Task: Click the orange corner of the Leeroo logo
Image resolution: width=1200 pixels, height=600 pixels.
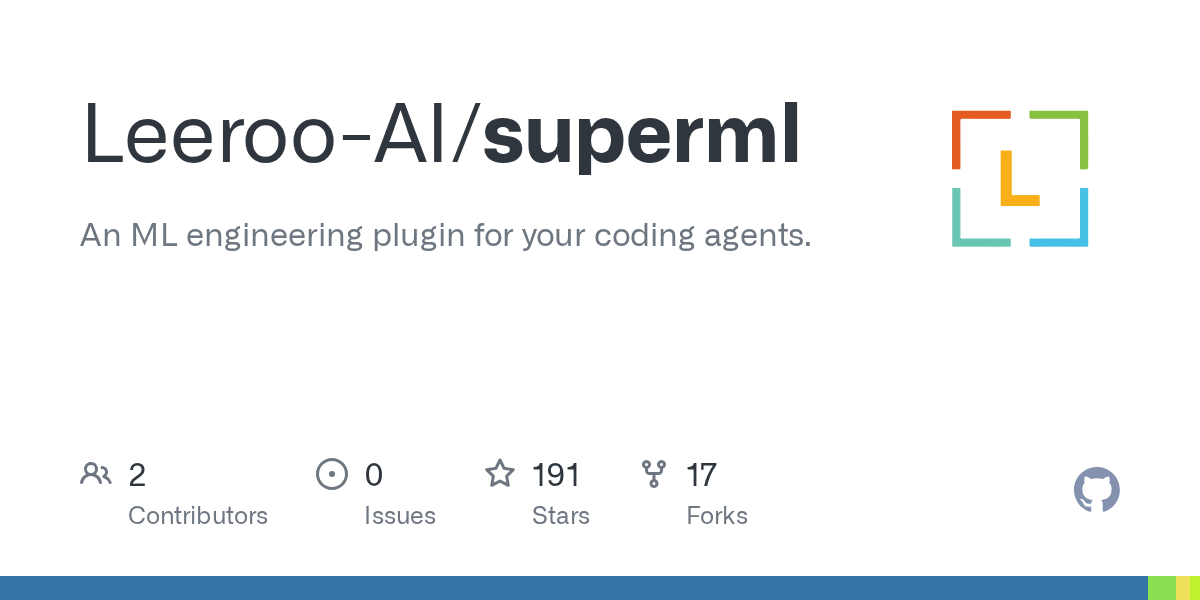Action: pyautogui.click(x=981, y=140)
